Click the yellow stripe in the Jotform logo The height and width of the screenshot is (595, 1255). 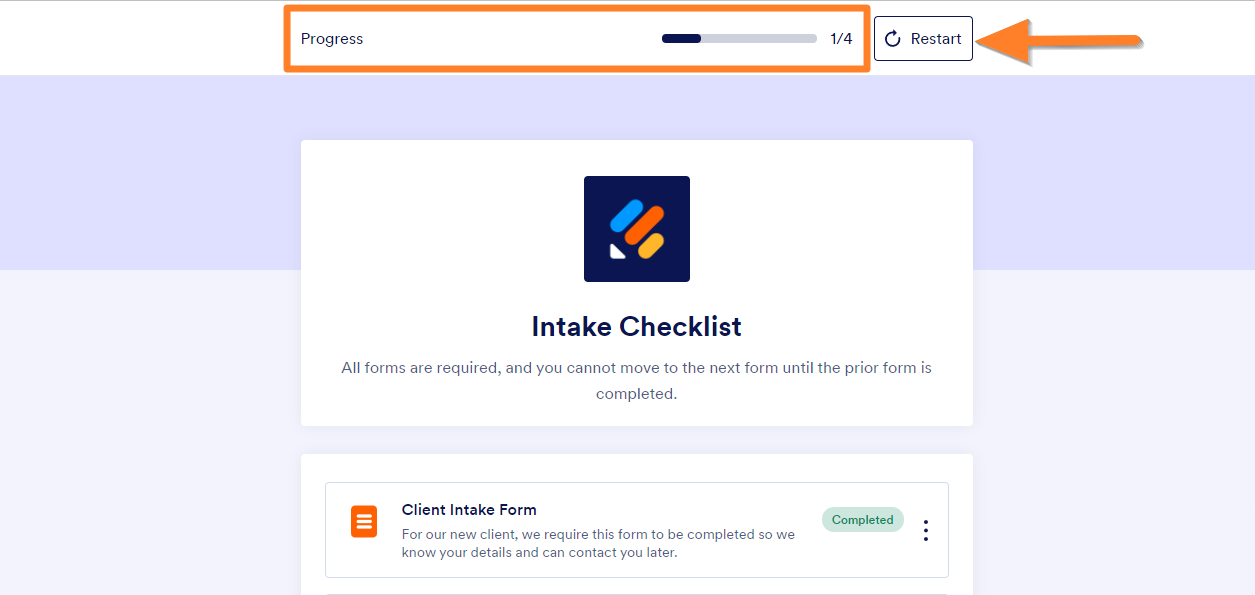[651, 246]
